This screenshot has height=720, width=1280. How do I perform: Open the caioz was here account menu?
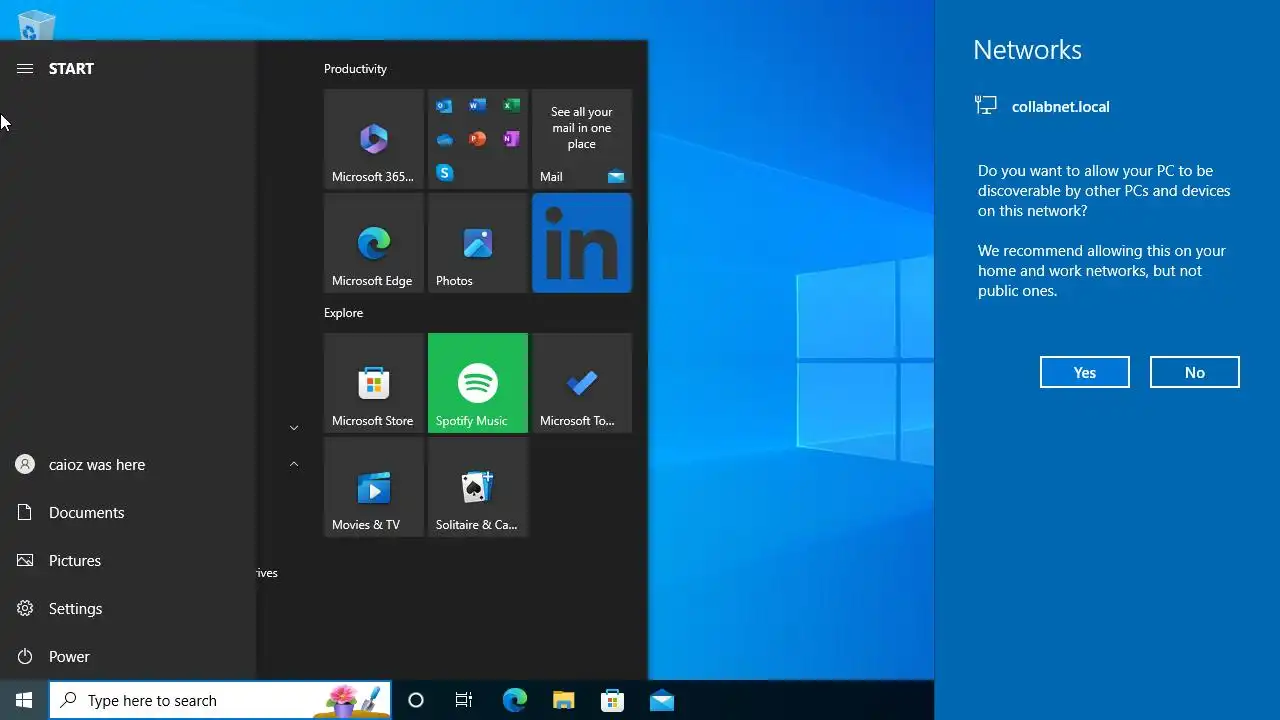coord(128,464)
